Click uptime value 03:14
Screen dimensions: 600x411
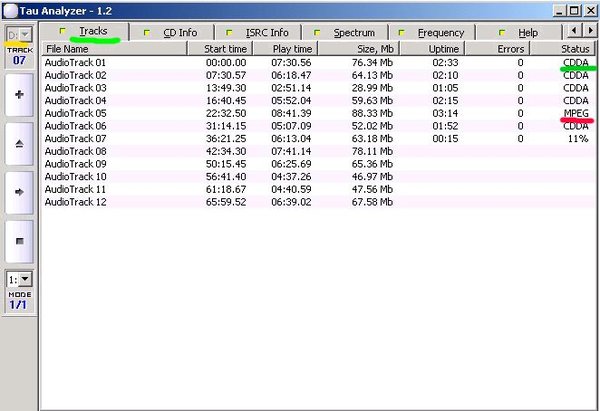pos(445,113)
